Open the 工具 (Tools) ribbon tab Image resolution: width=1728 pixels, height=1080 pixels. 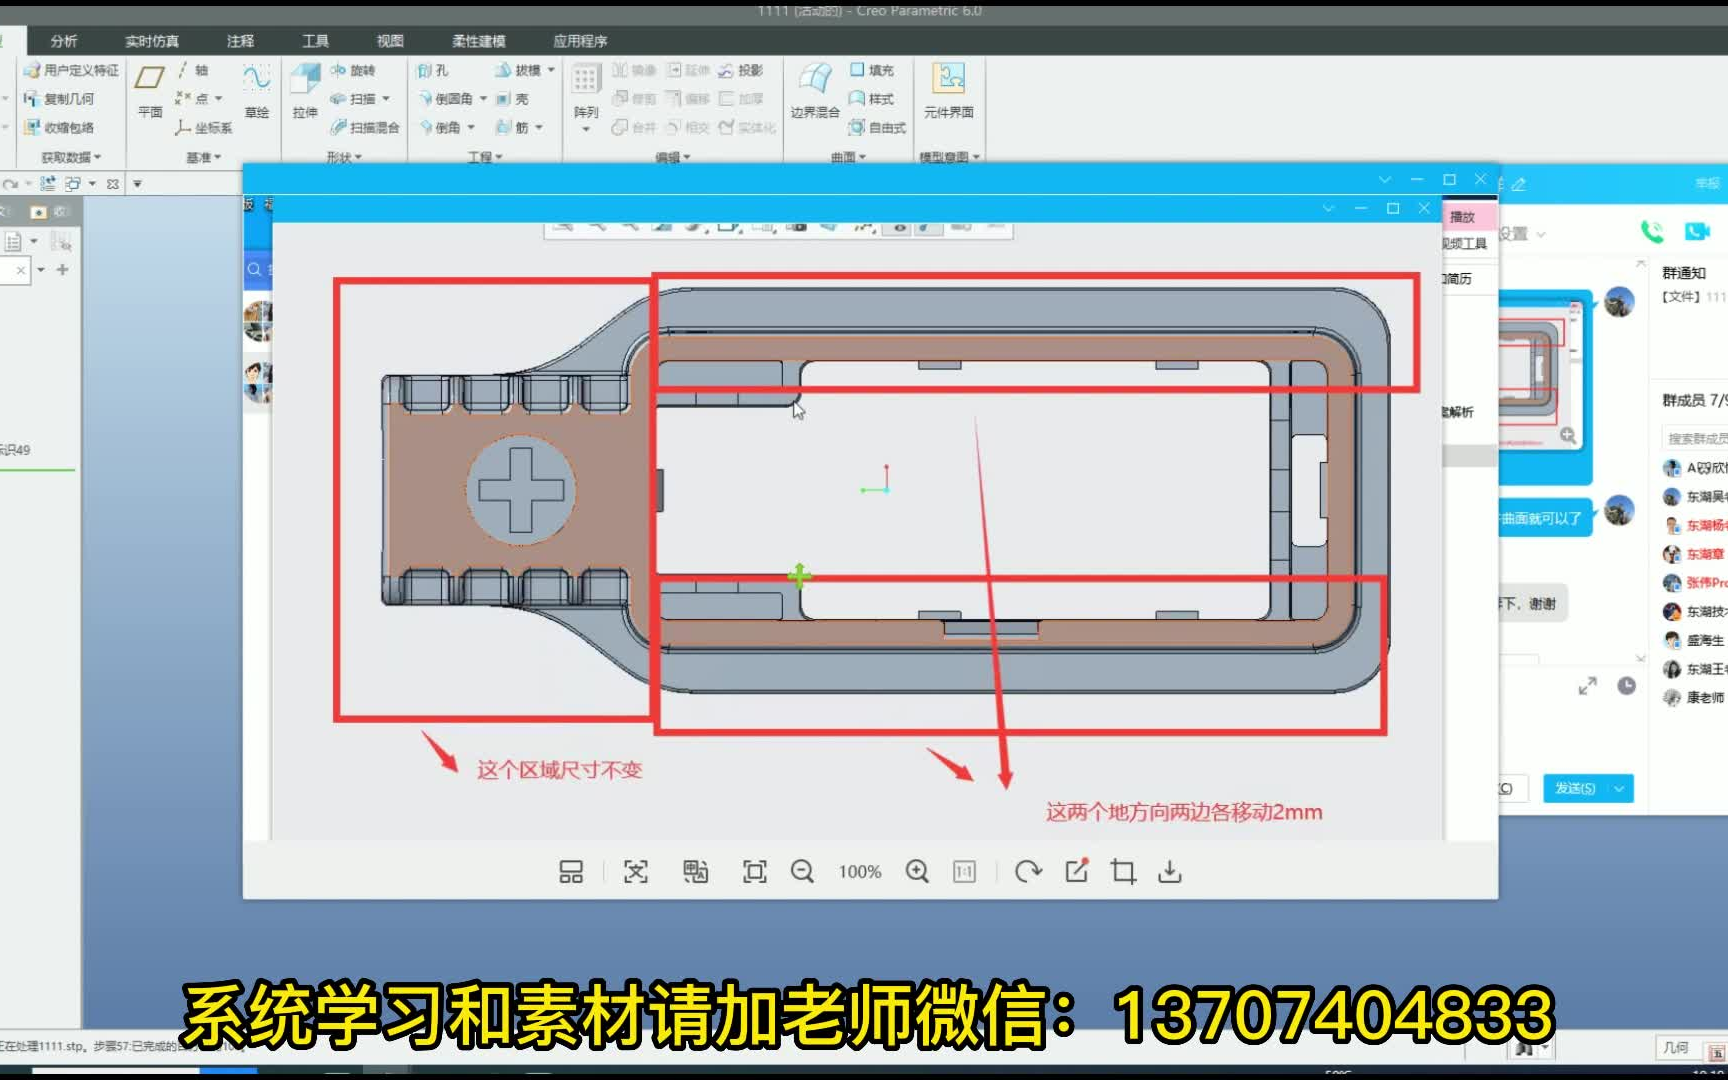pos(316,41)
